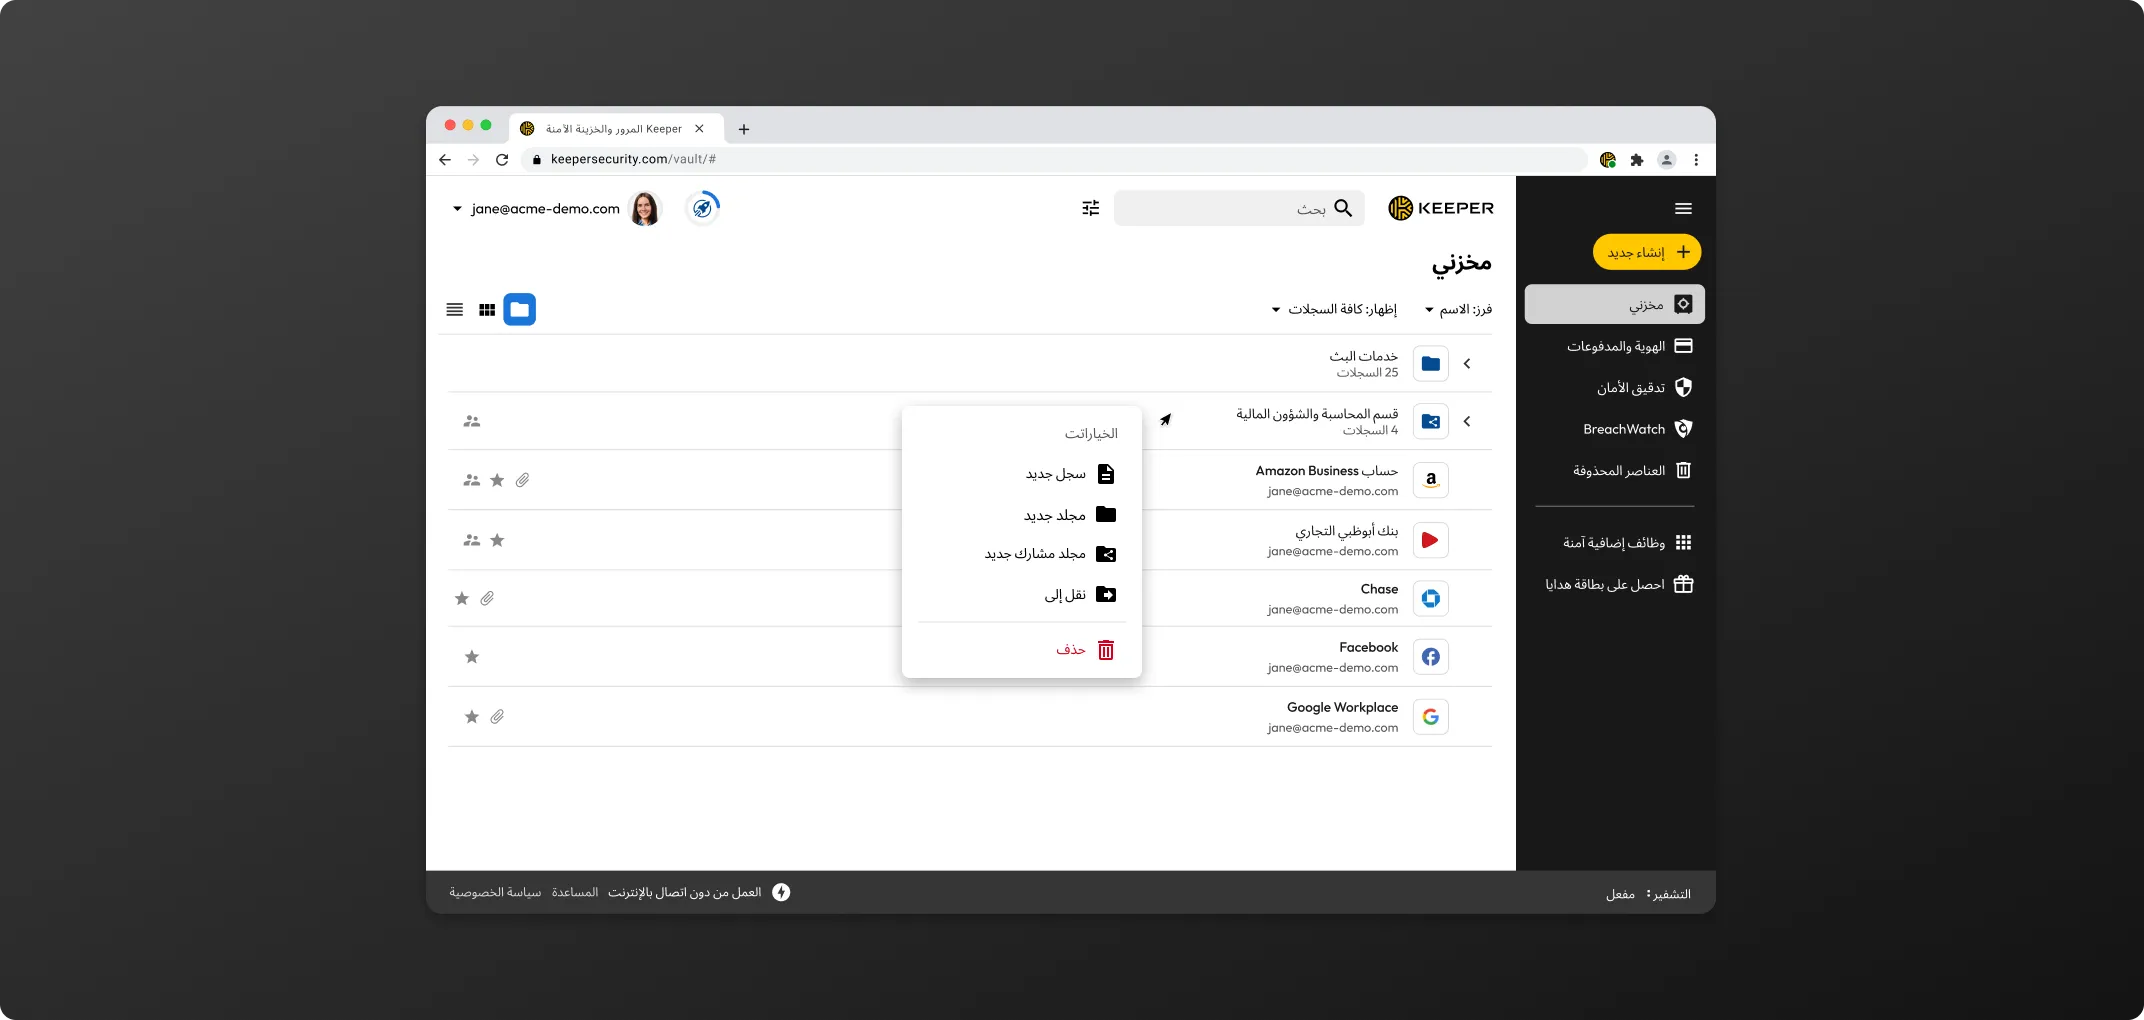This screenshot has height=1020, width=2144.
Task: Switch to list view
Action: coord(454,310)
